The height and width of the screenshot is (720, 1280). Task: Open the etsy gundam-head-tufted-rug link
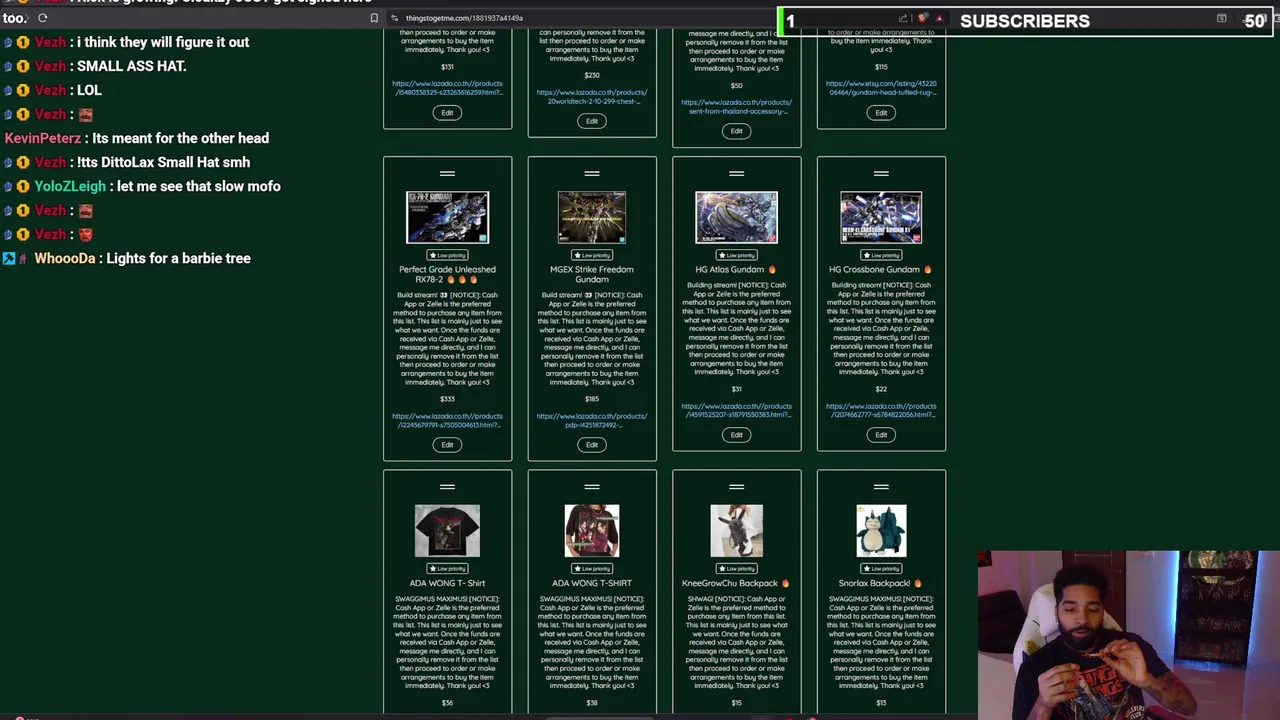(881, 88)
